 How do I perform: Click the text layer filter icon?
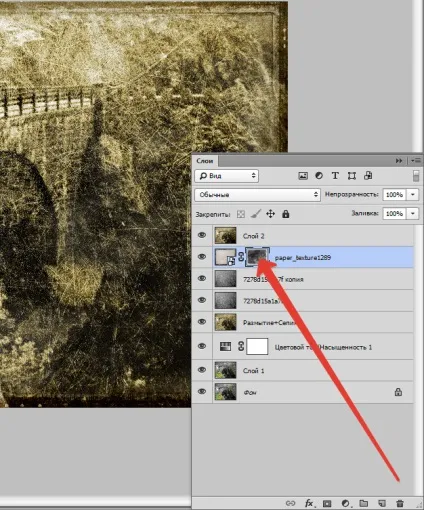pos(335,176)
